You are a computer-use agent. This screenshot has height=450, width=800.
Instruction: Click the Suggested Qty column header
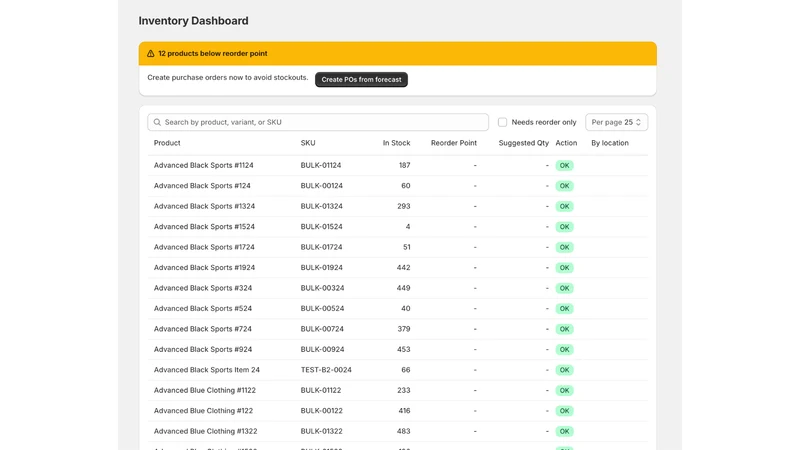523,143
